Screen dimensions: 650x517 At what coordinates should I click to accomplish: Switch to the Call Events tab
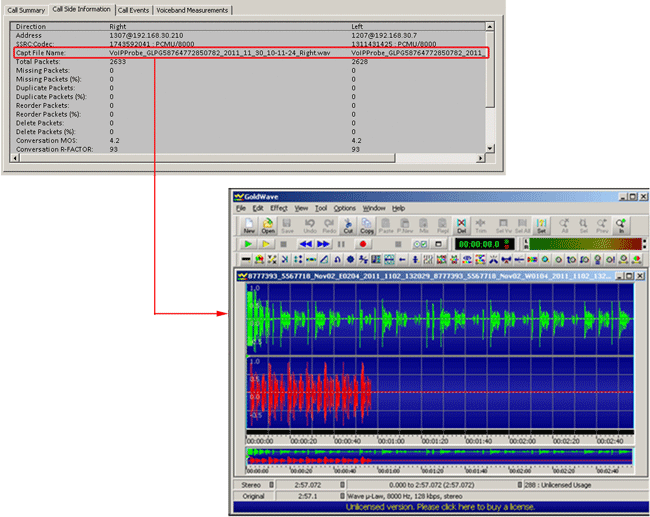(133, 10)
